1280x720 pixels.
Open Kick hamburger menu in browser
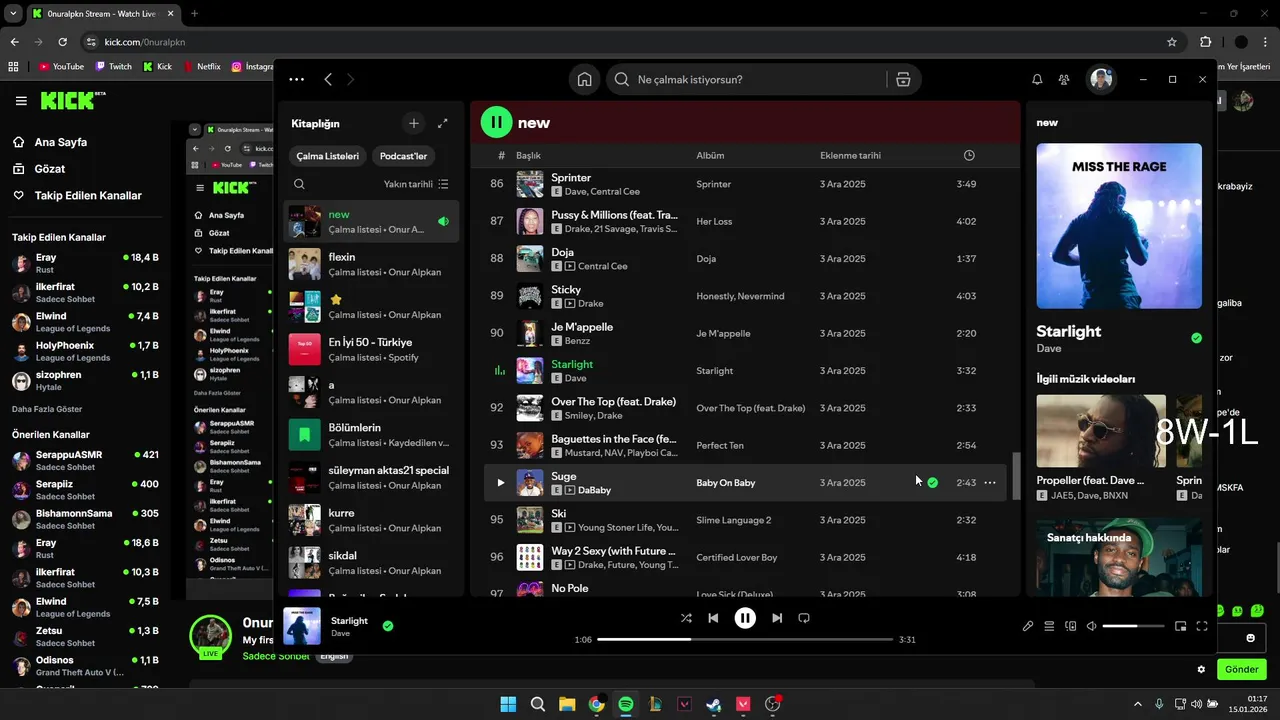pyautogui.click(x=21, y=101)
